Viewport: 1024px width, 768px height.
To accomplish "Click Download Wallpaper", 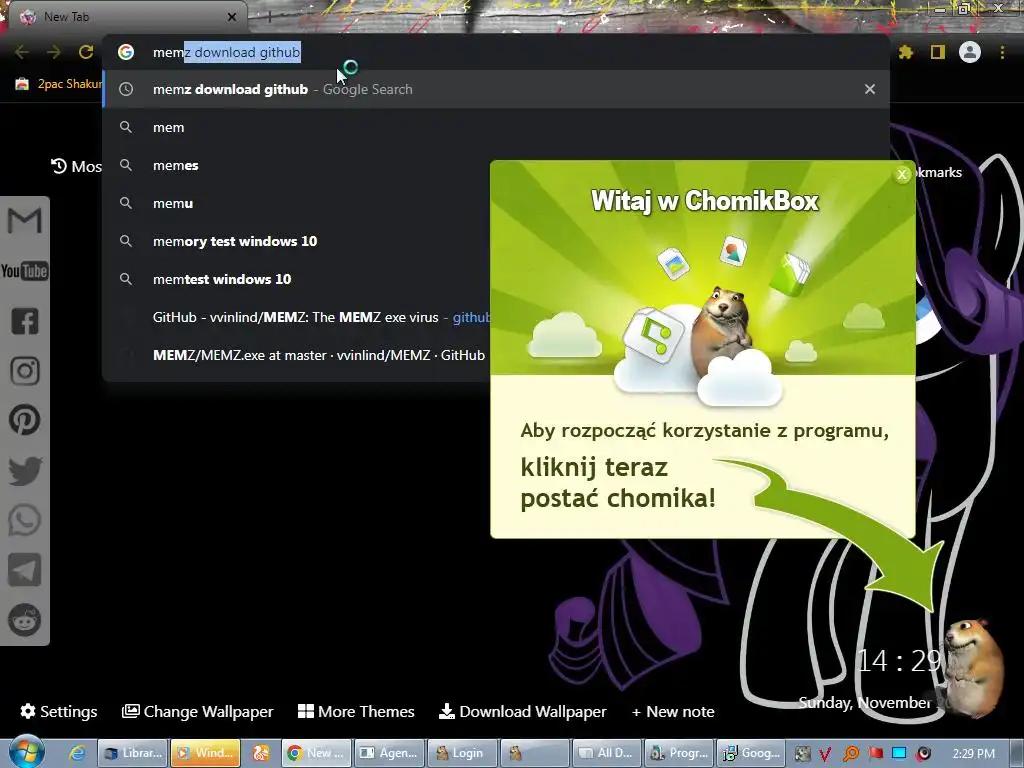I will [522, 711].
